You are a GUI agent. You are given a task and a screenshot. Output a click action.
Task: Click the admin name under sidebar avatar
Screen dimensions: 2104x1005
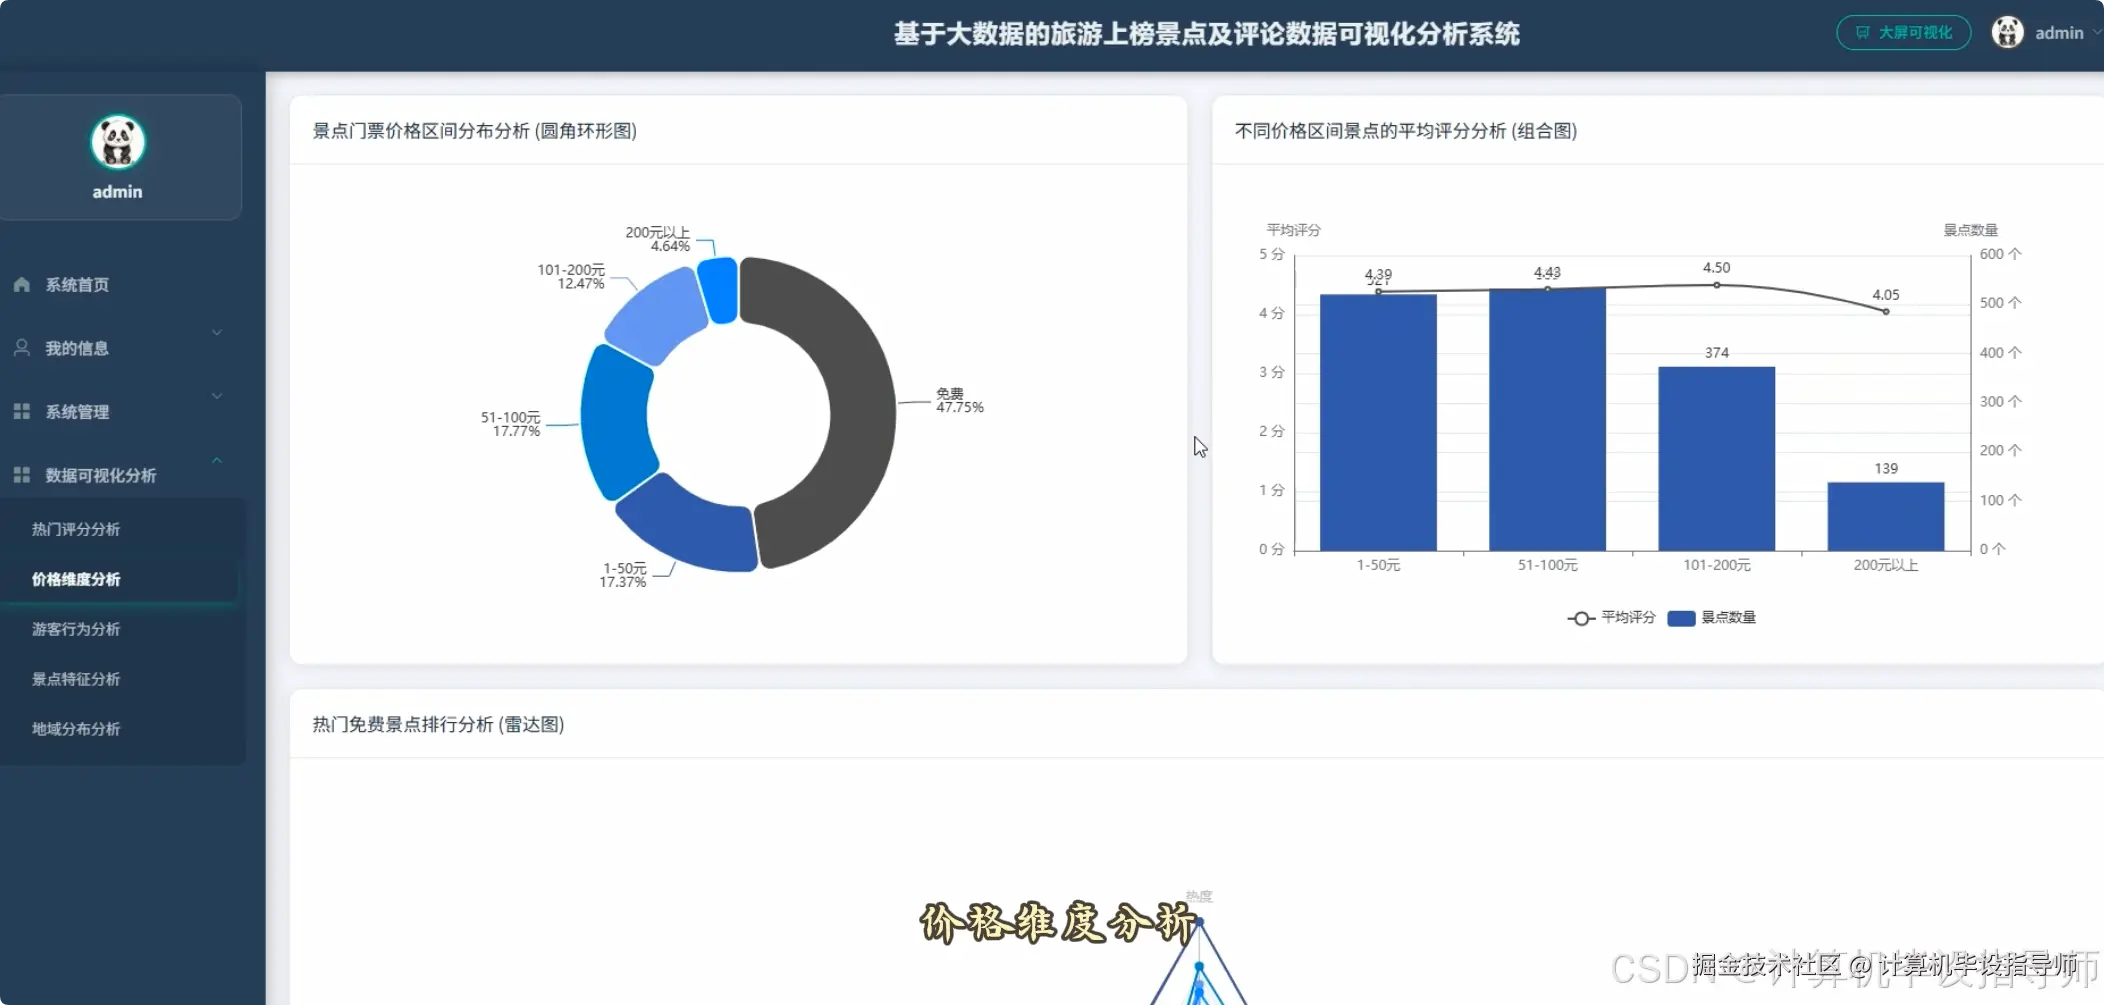117,192
